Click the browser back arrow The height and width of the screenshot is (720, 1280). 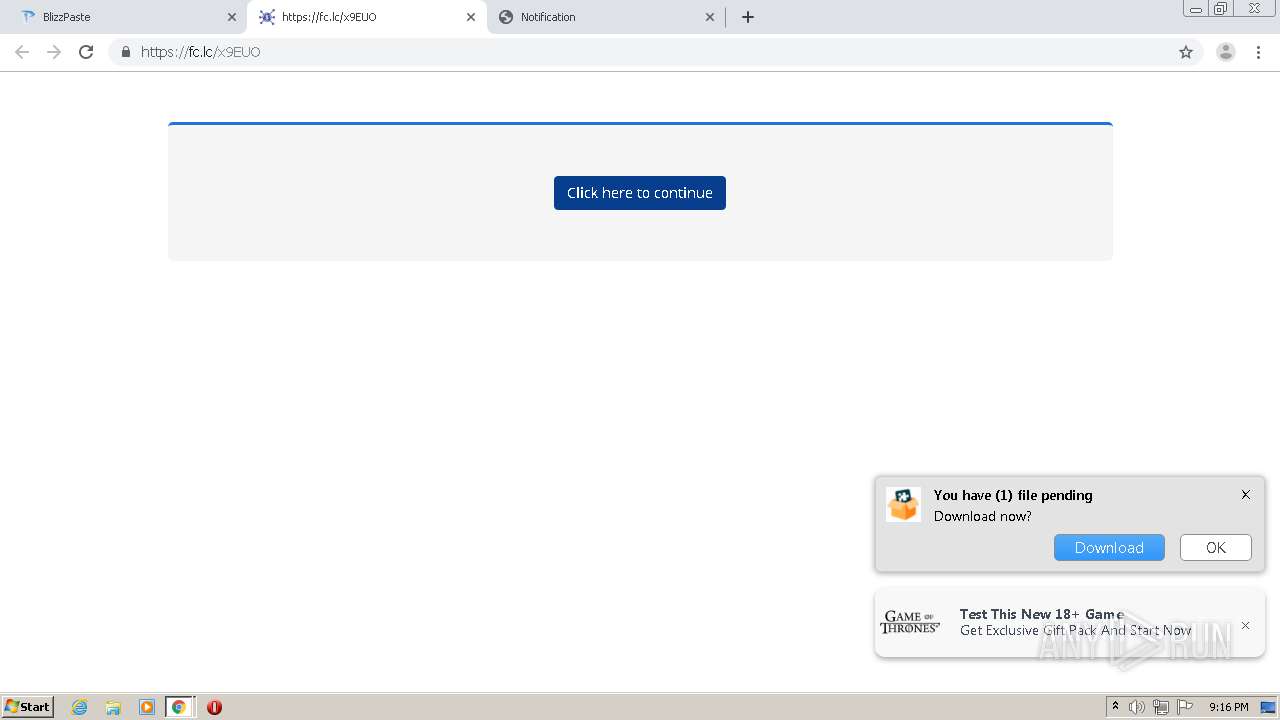tap(22, 52)
